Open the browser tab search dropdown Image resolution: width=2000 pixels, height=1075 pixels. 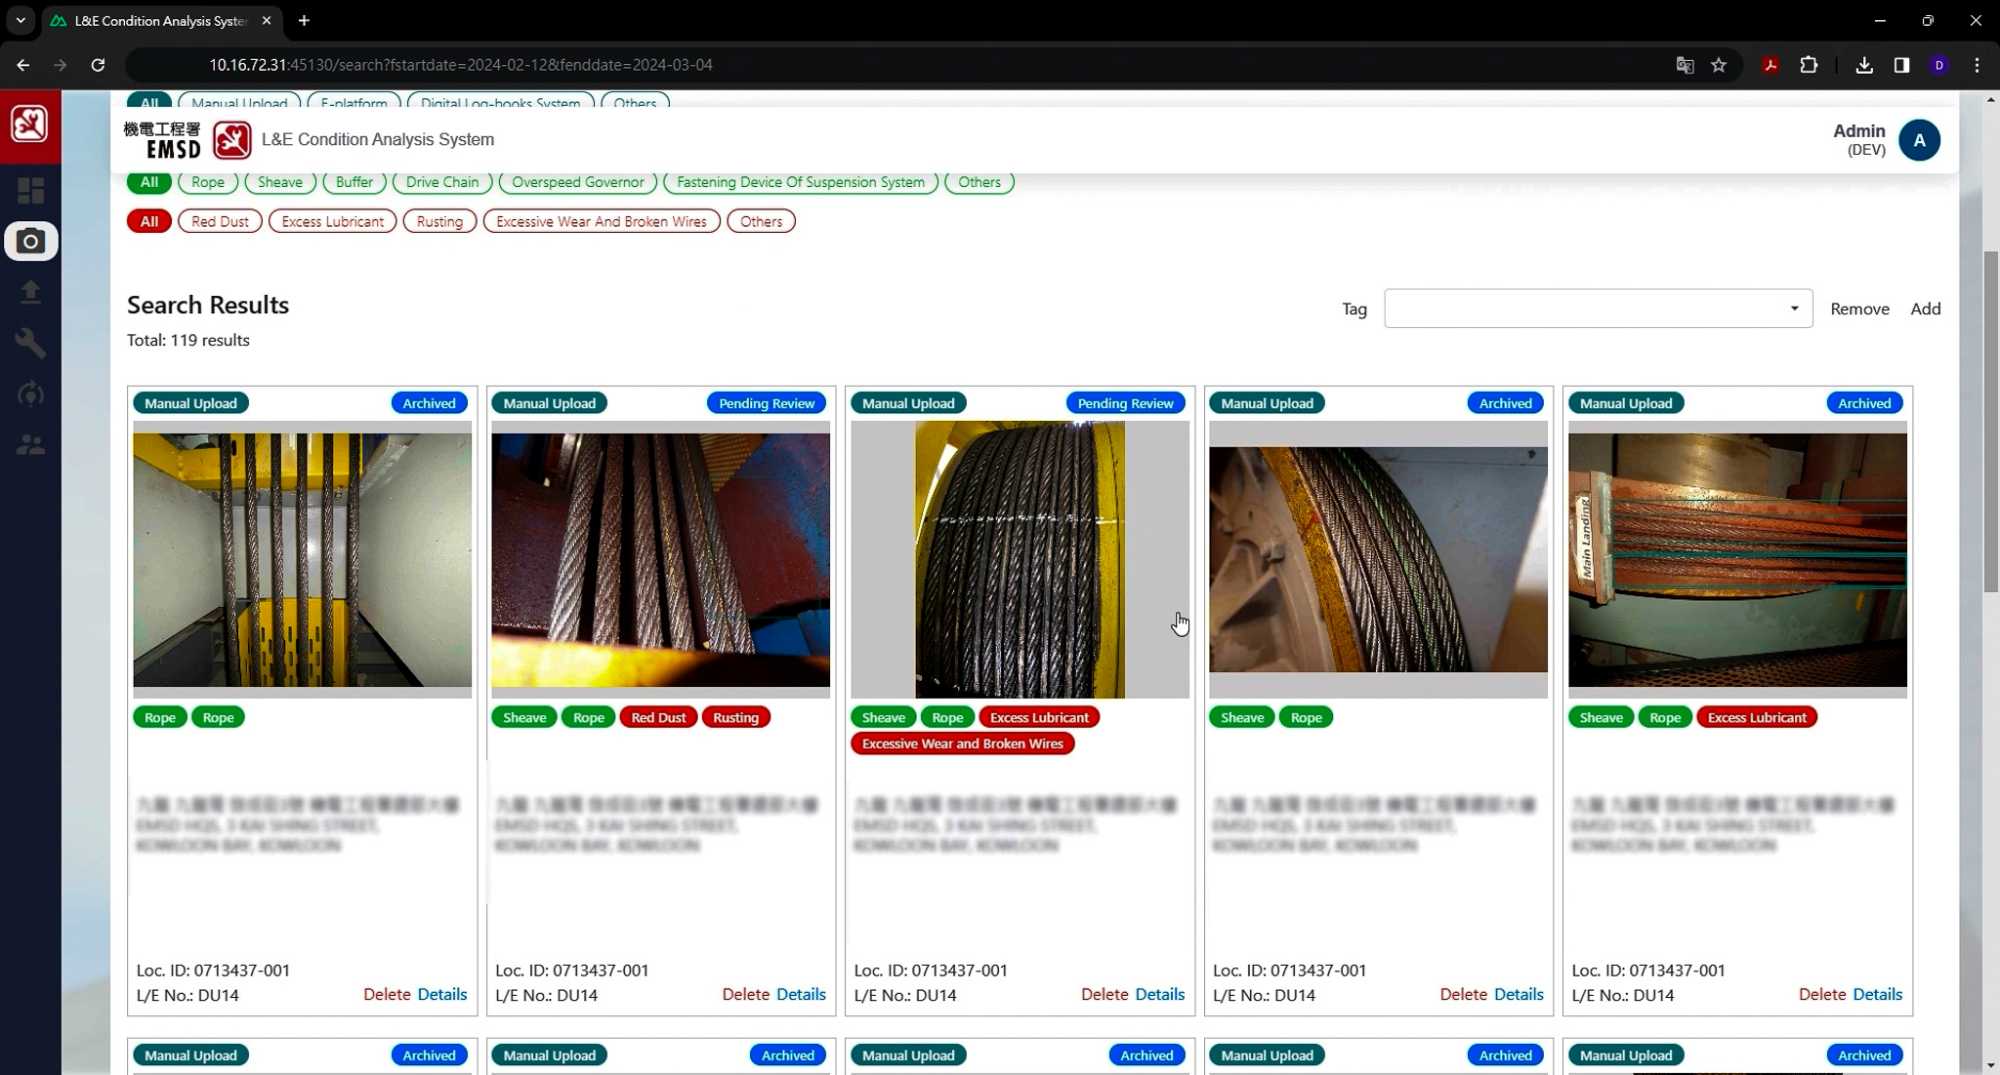[x=20, y=20]
